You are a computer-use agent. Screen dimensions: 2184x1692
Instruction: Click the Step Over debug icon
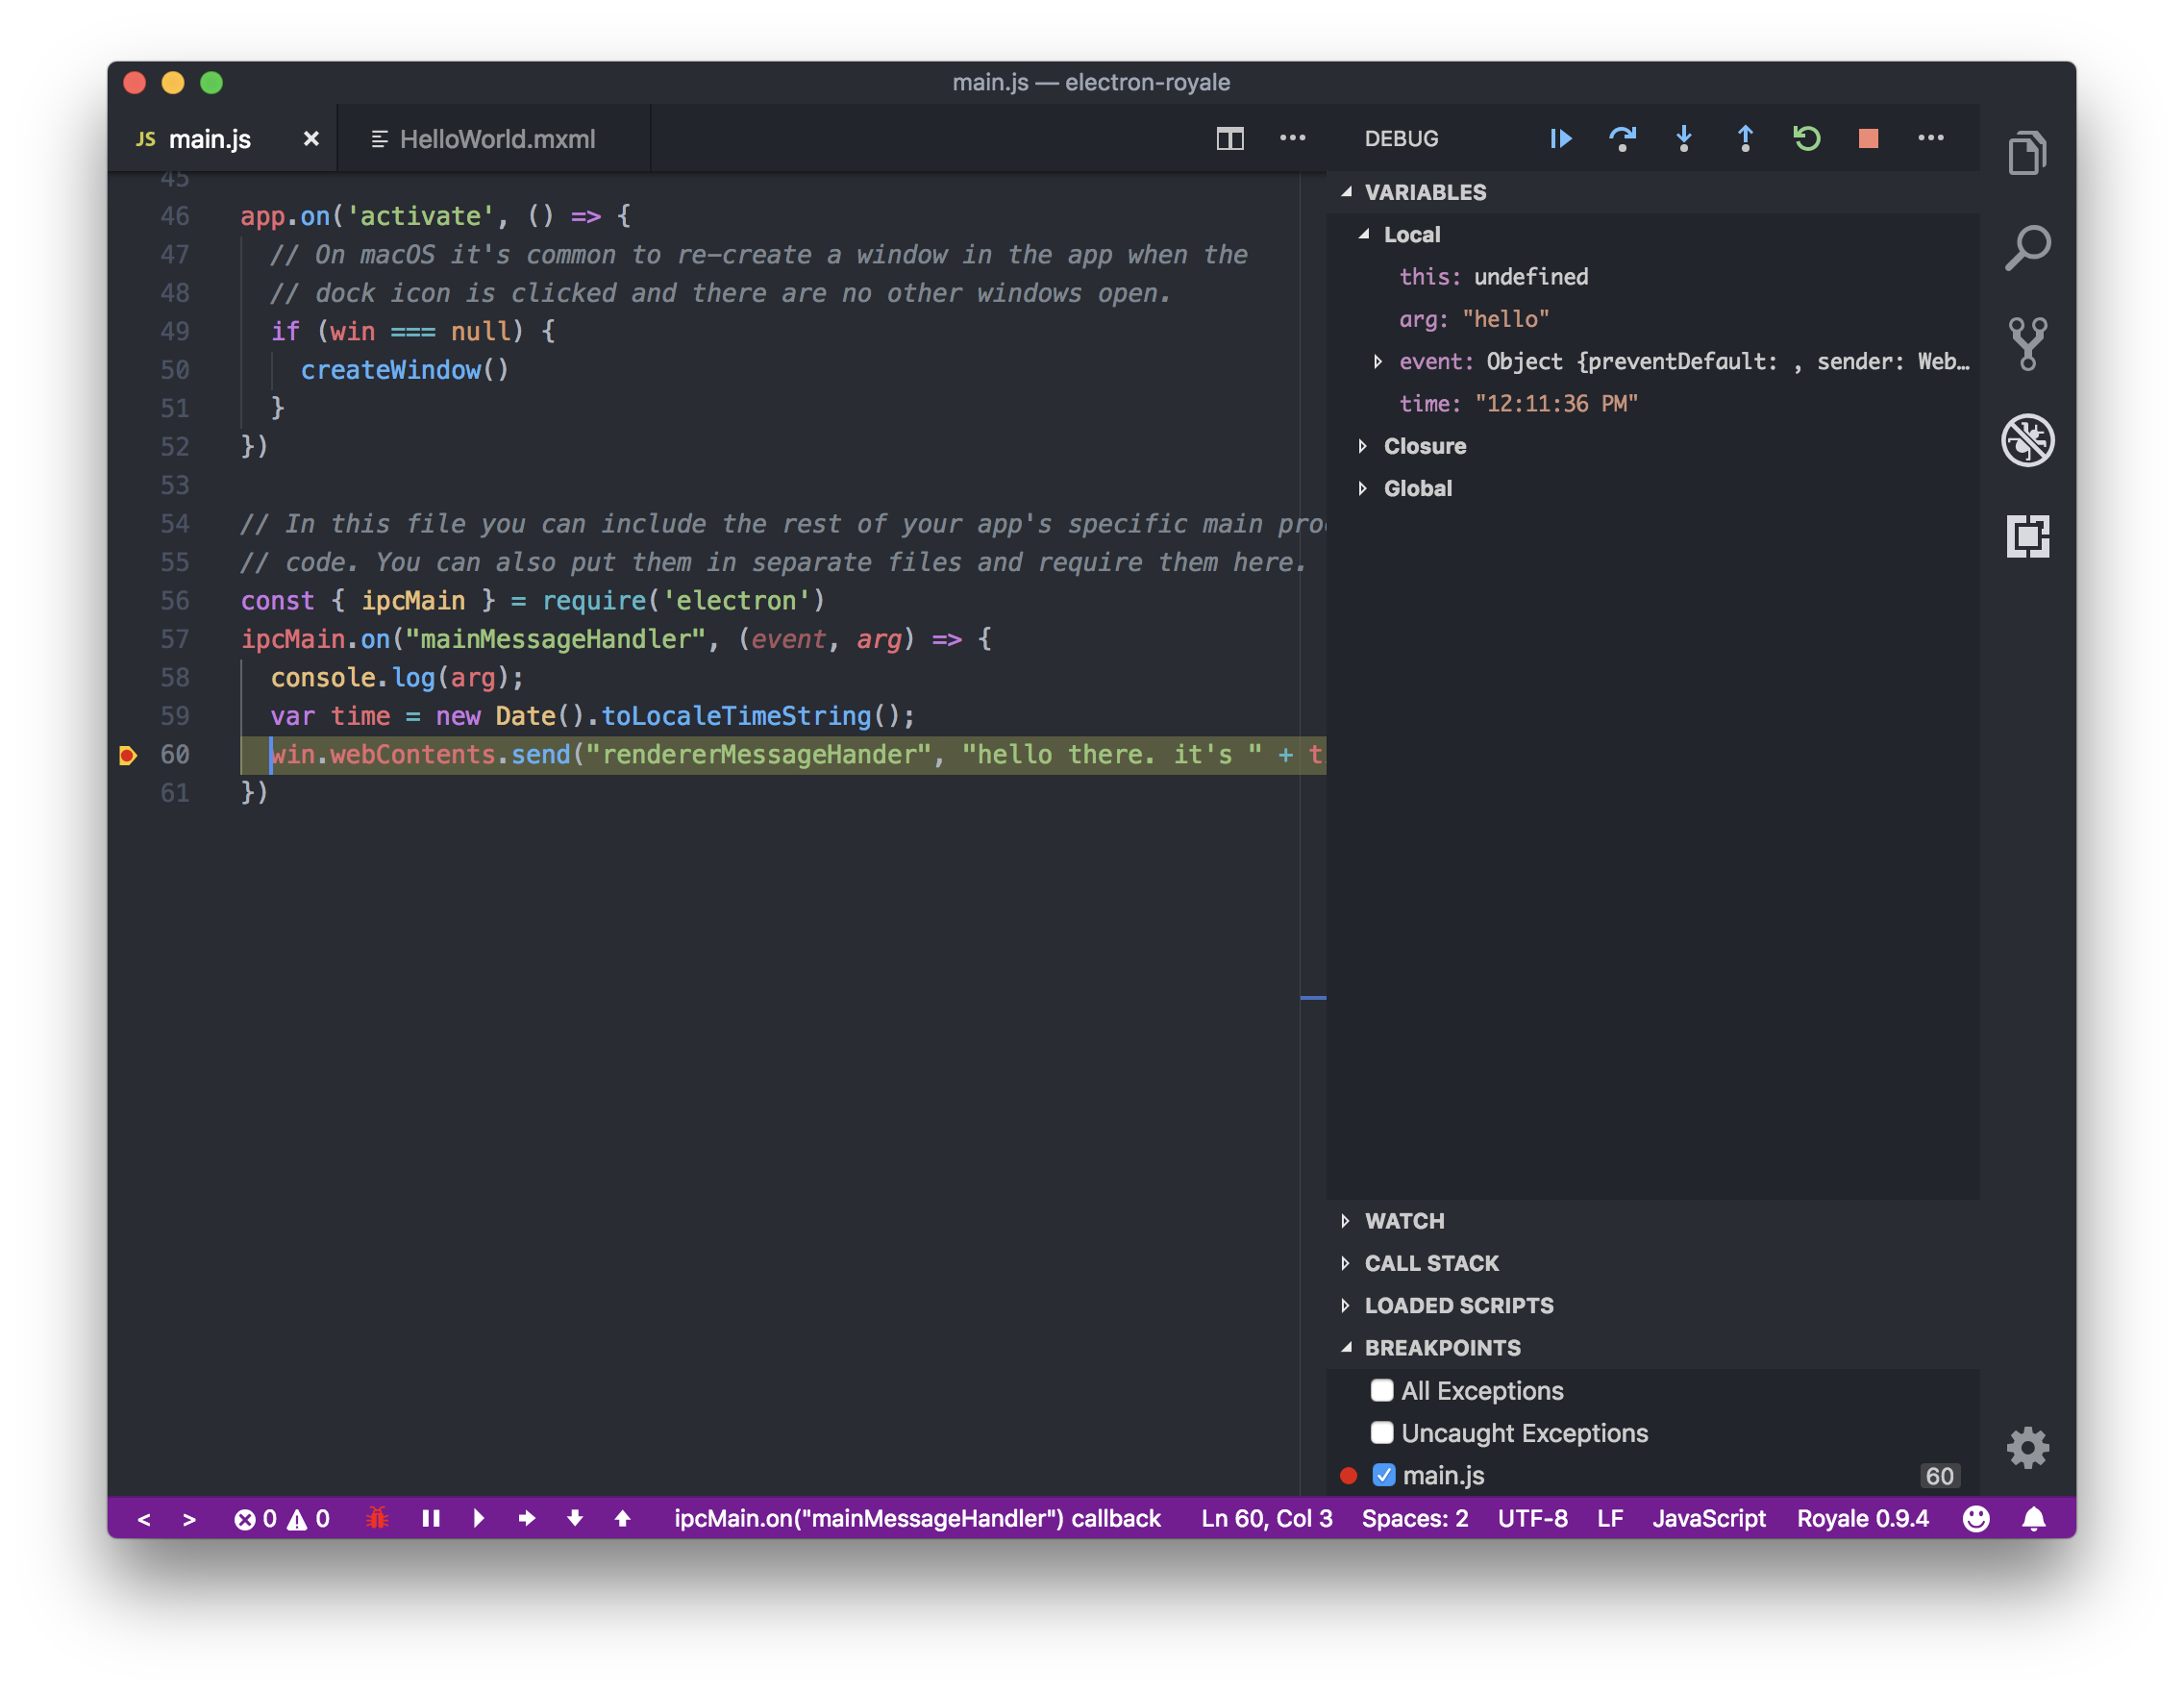click(x=1622, y=138)
